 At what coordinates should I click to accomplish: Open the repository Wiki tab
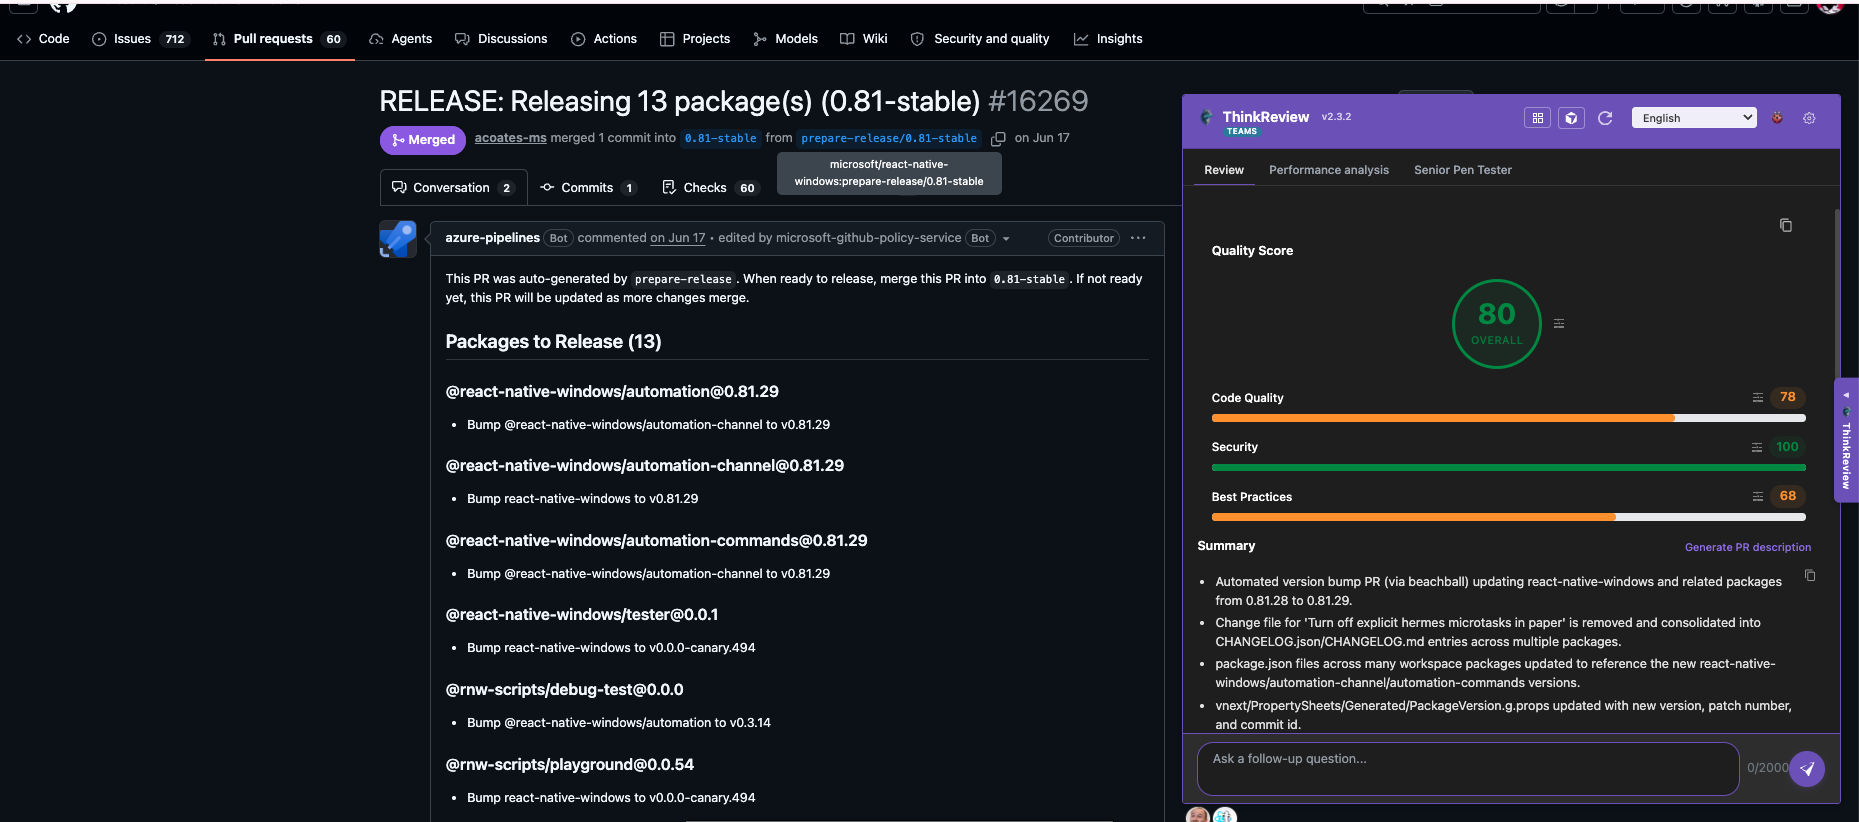(x=864, y=39)
